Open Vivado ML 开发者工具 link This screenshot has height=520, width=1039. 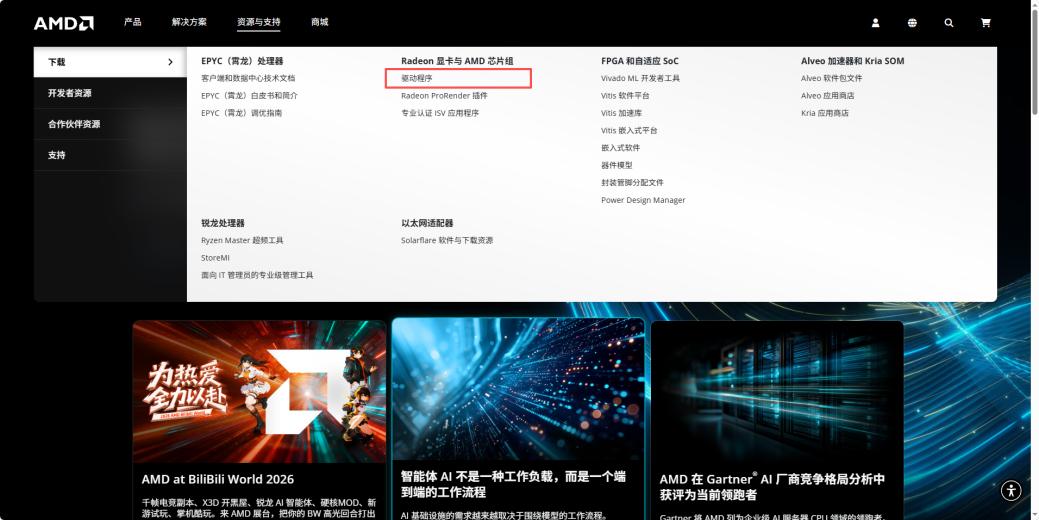(641, 78)
